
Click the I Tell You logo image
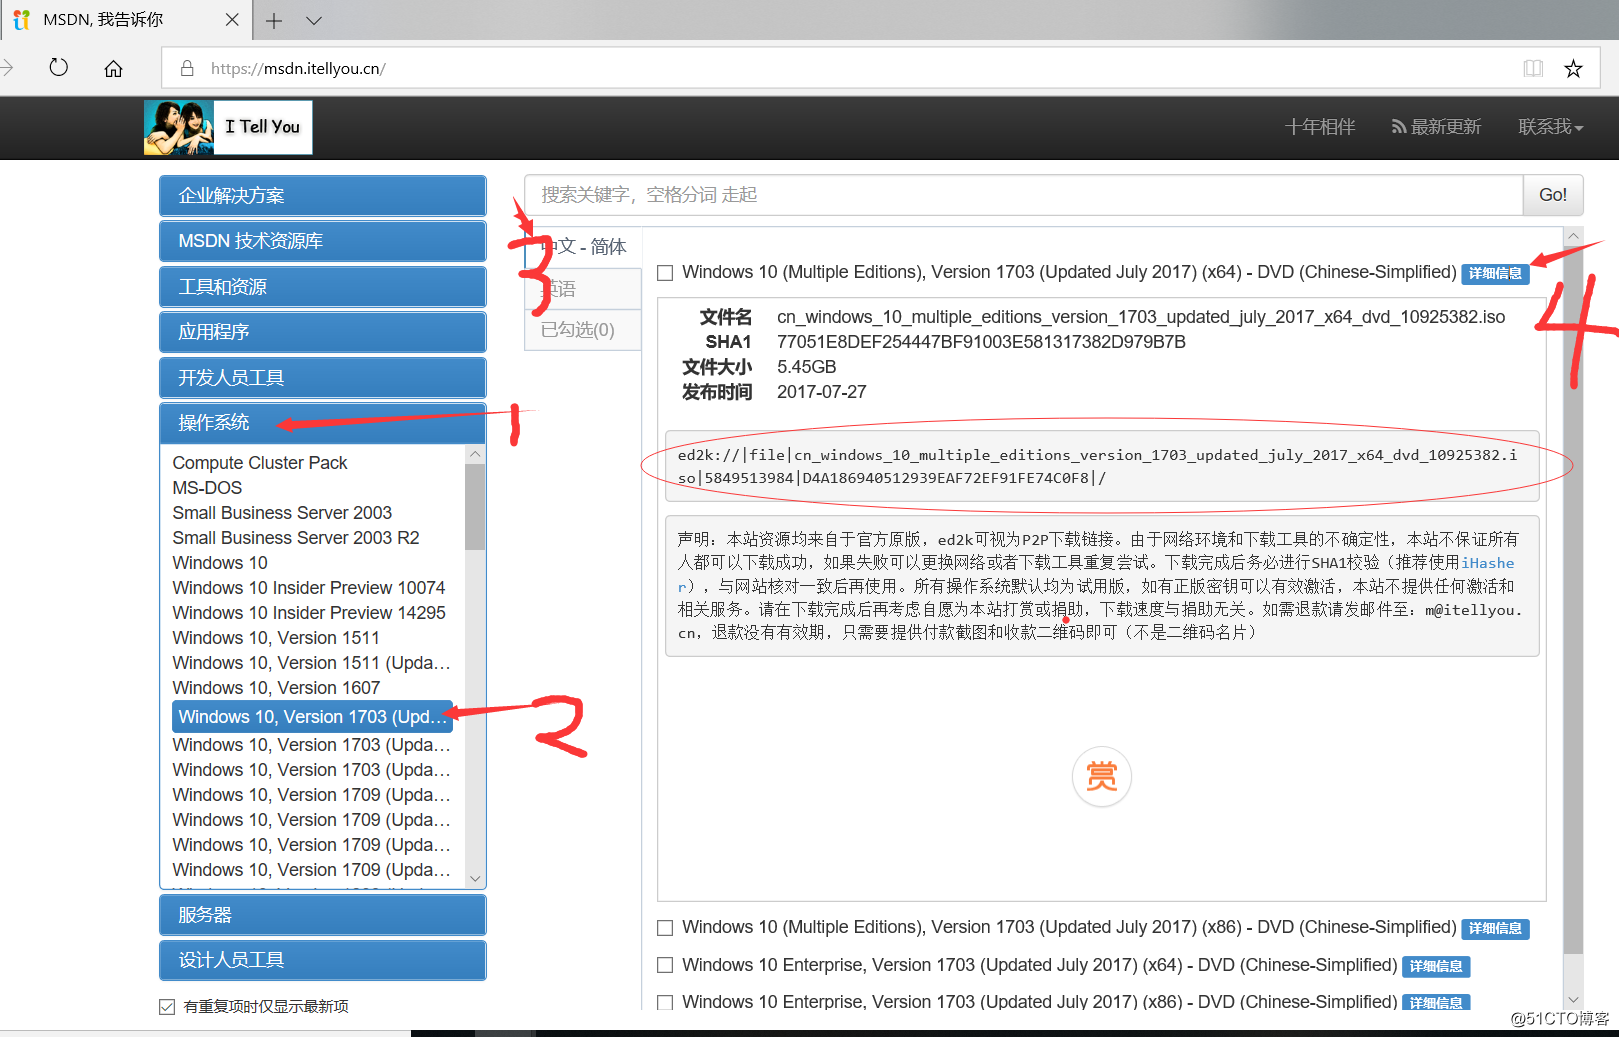click(228, 127)
